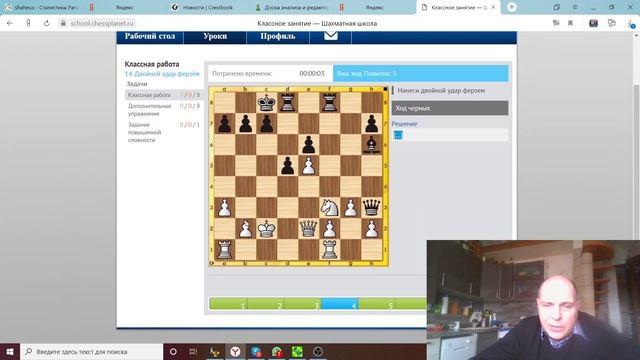Open a new browser tab with plus
640x360 pixels.
(x=511, y=7)
